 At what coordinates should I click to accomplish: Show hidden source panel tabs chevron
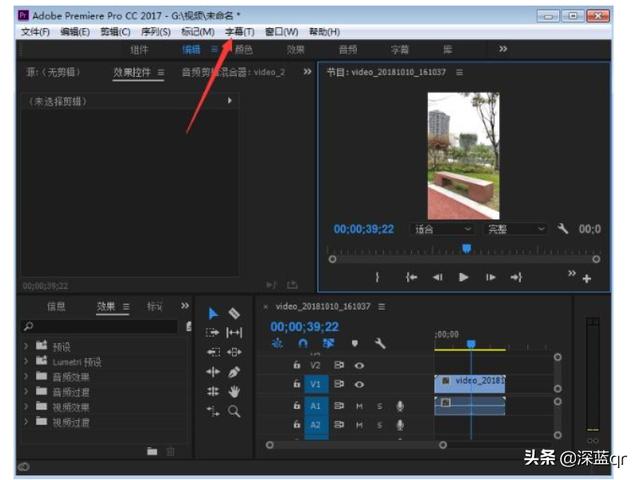tap(307, 72)
